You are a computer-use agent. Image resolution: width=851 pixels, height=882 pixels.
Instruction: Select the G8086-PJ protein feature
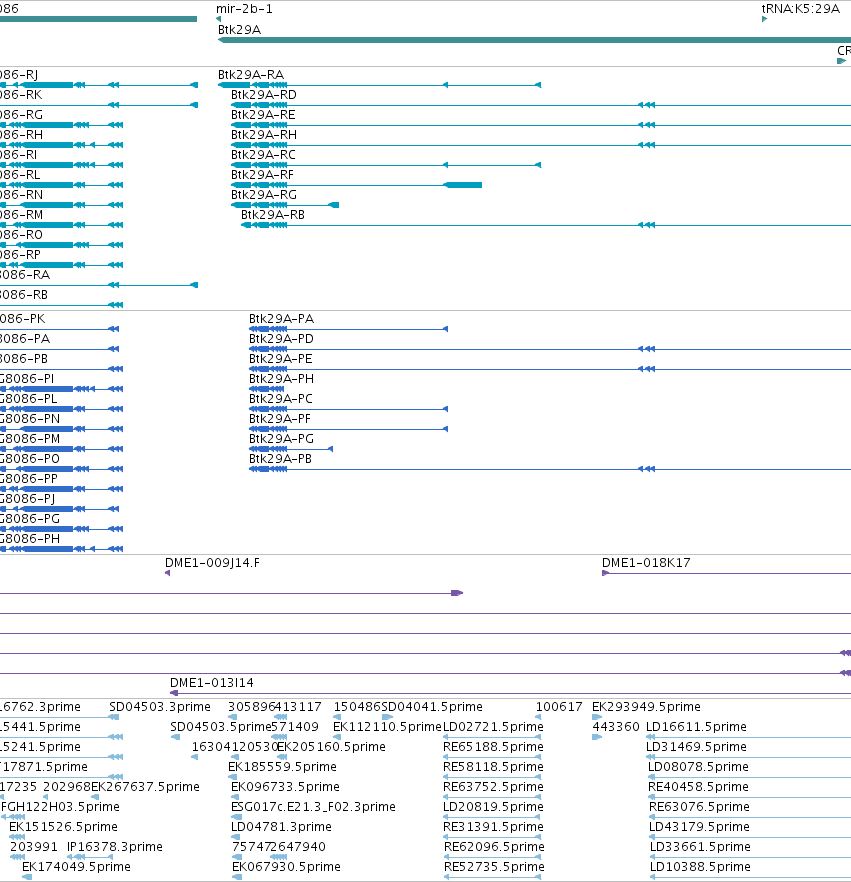(59, 509)
